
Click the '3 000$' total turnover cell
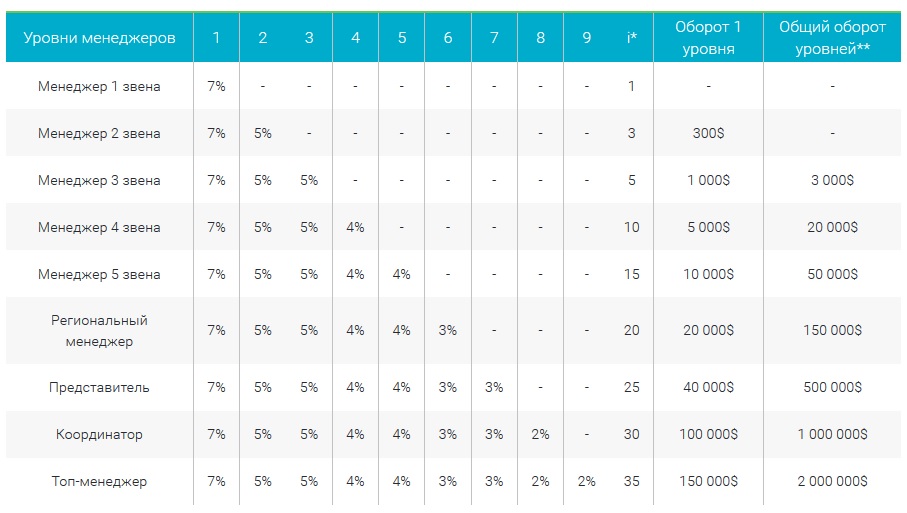832,181
